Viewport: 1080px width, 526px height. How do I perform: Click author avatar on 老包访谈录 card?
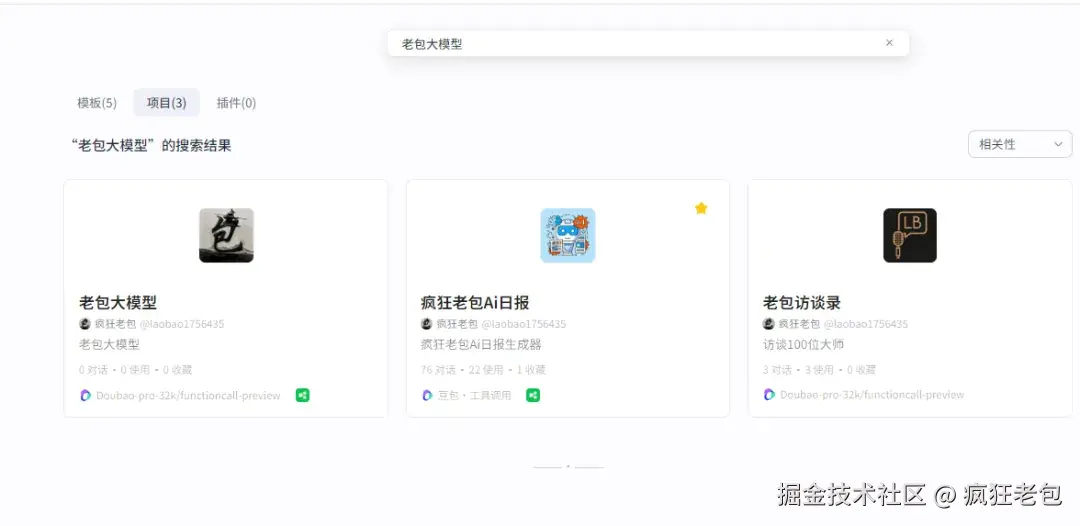(x=769, y=324)
